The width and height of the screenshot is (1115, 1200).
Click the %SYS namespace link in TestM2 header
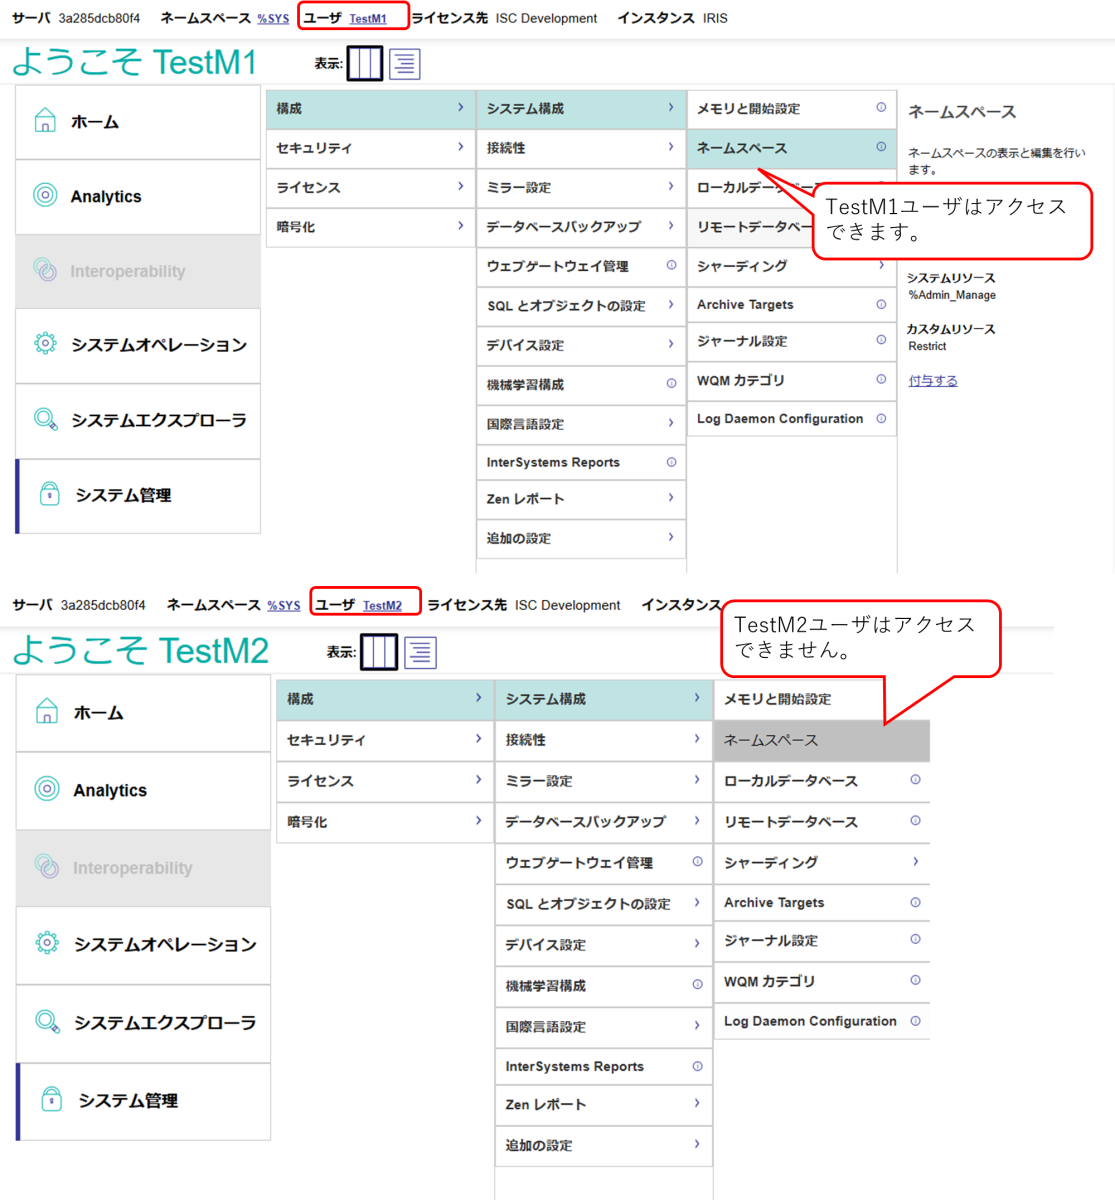283,606
